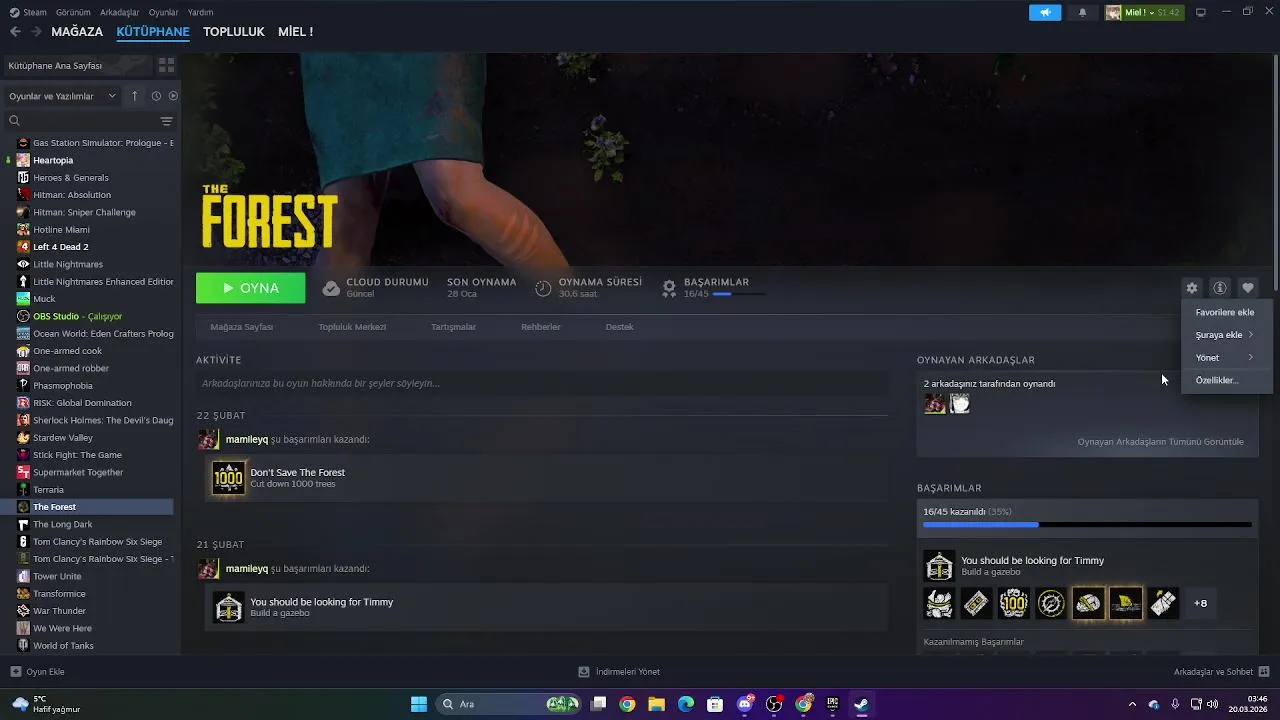This screenshot has width=1280, height=720.
Task: Click the mamileyq name on 22 Şubat
Action: click(246, 440)
